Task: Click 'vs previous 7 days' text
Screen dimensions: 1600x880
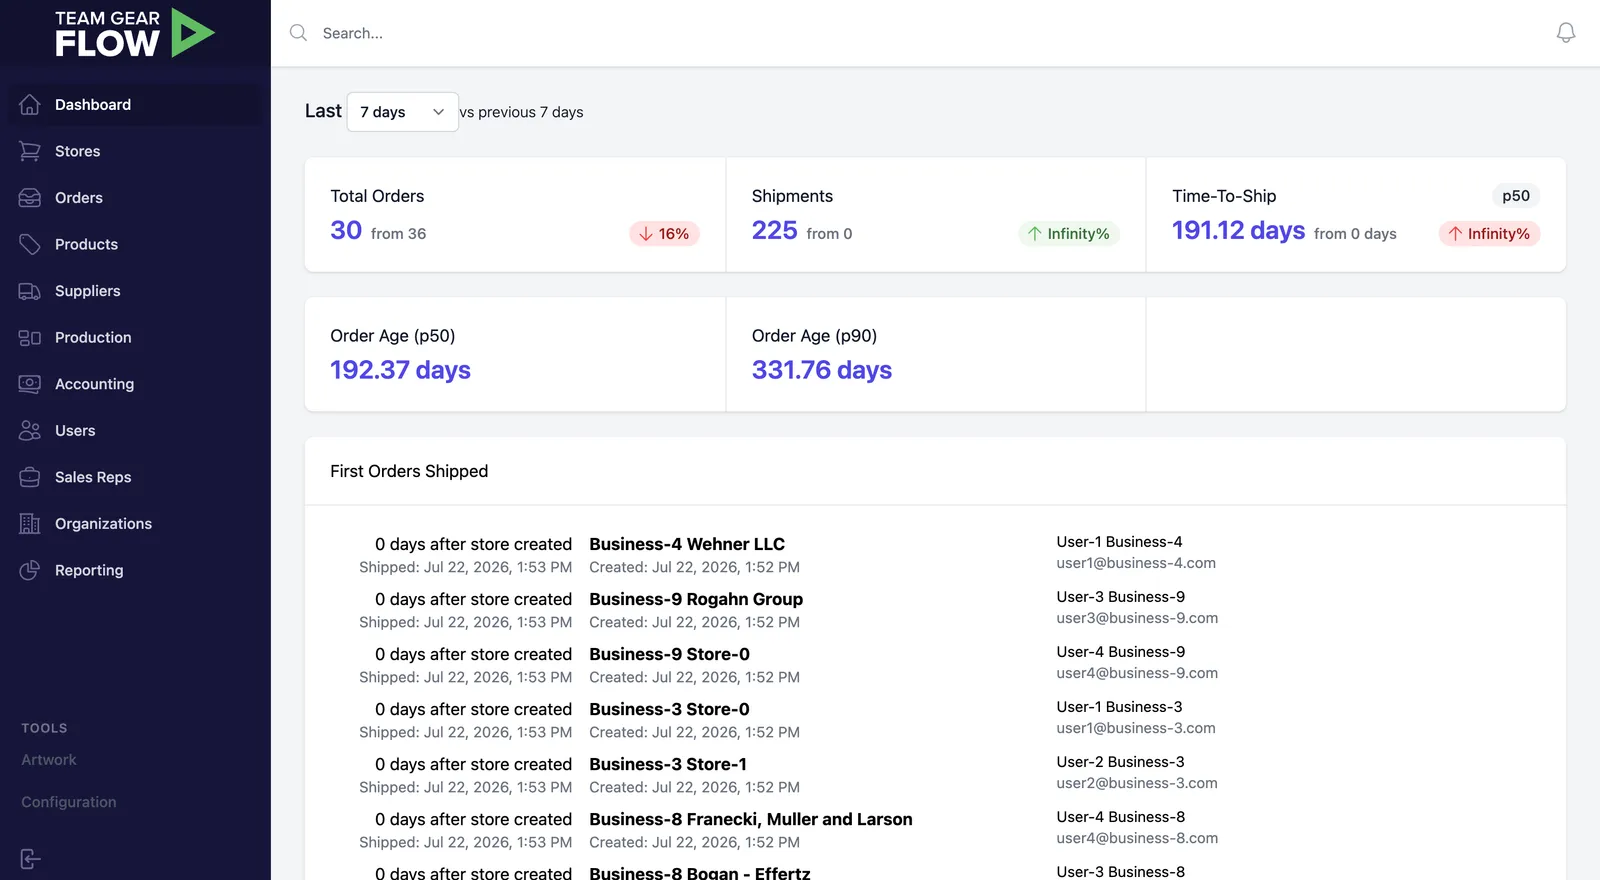Action: 521,112
